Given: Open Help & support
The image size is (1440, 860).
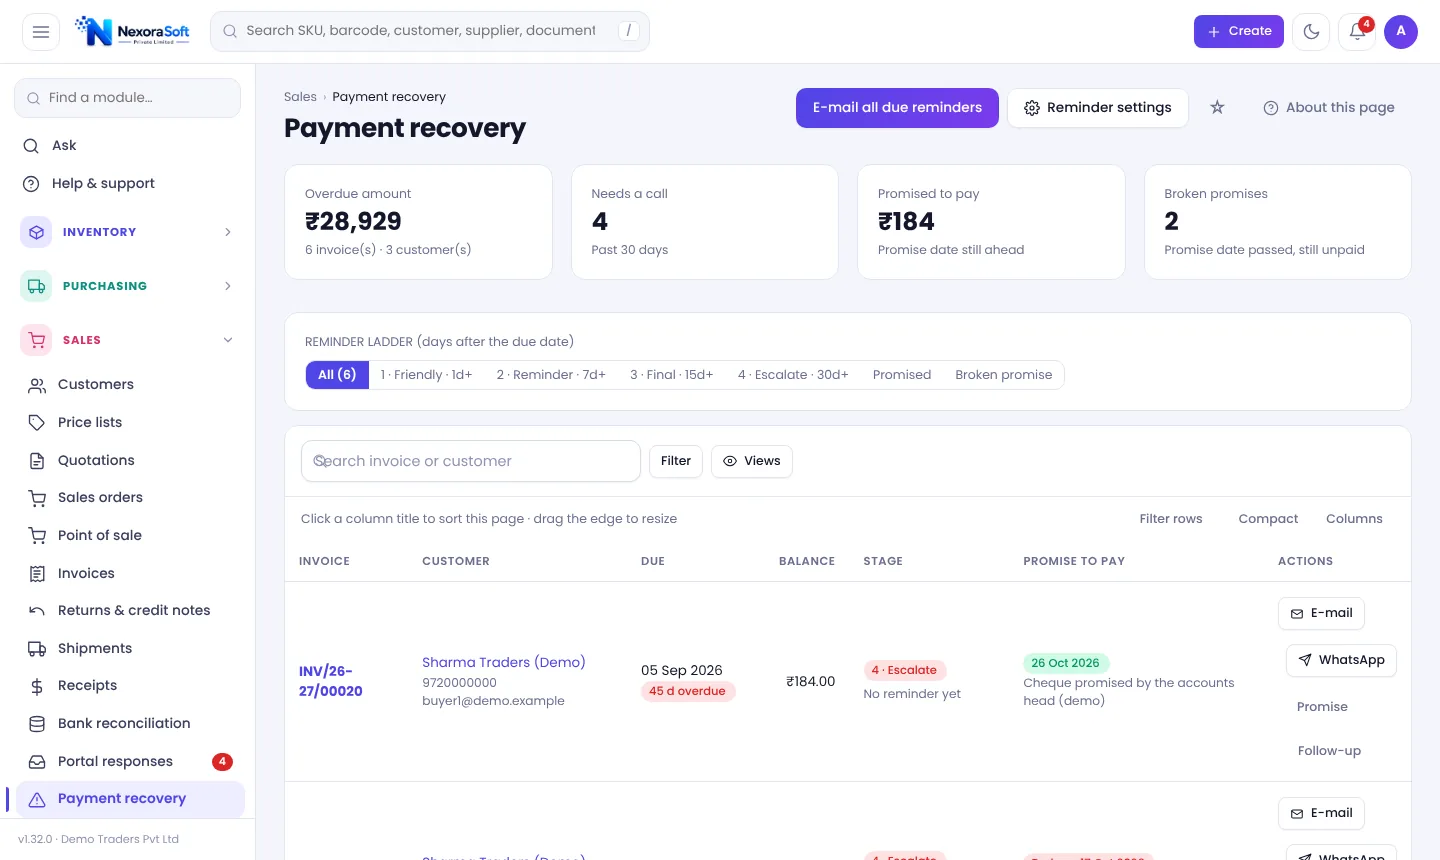Looking at the screenshot, I should (x=128, y=183).
